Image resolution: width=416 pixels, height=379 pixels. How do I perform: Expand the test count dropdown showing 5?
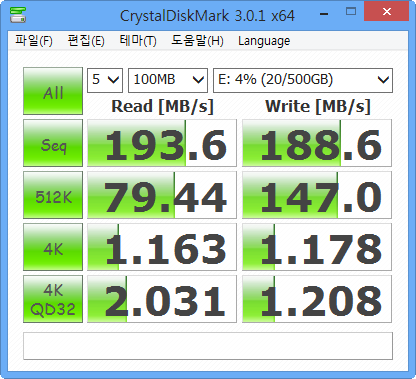pyautogui.click(x=105, y=80)
